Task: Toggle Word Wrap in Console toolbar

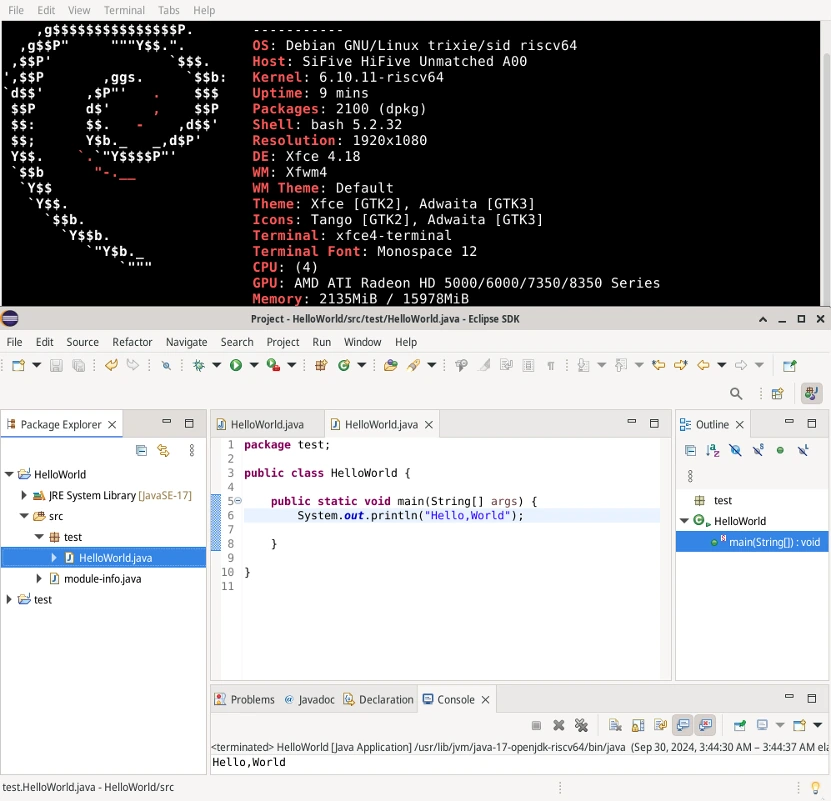Action: [x=661, y=726]
